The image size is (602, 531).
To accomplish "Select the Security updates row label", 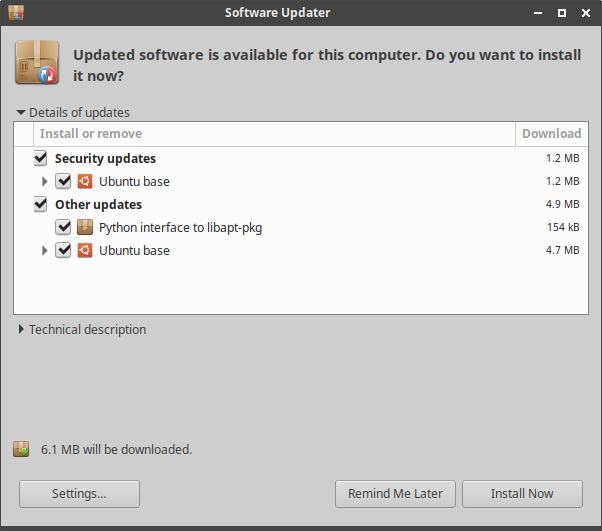I will [105, 159].
